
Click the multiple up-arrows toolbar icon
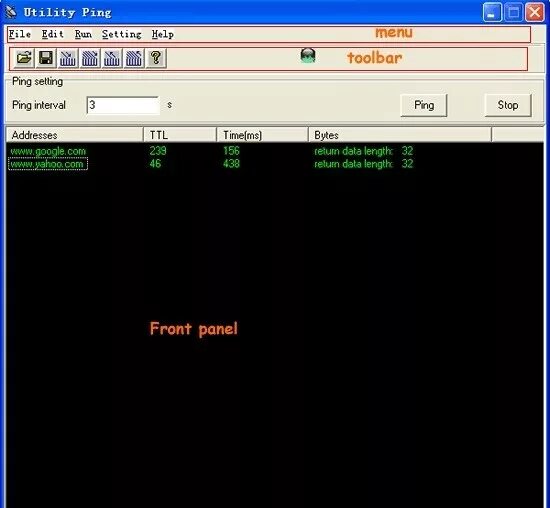134,58
